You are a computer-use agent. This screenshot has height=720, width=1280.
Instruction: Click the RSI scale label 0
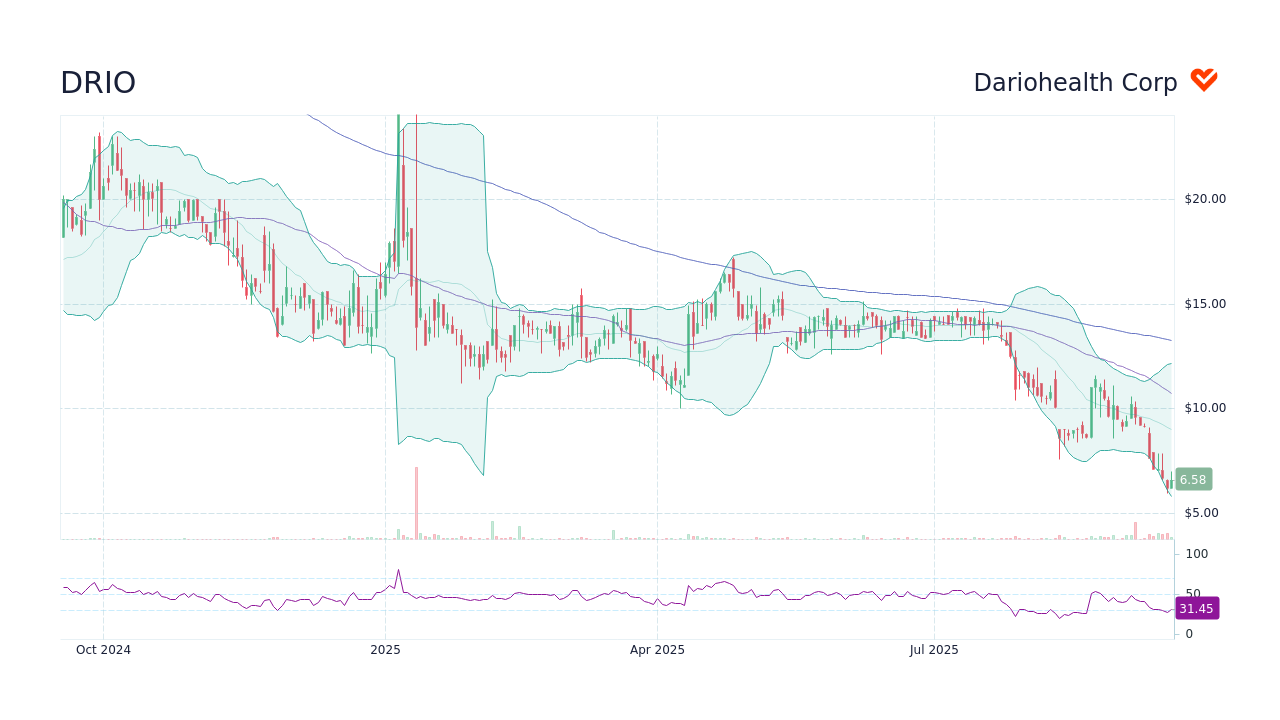coord(1189,634)
